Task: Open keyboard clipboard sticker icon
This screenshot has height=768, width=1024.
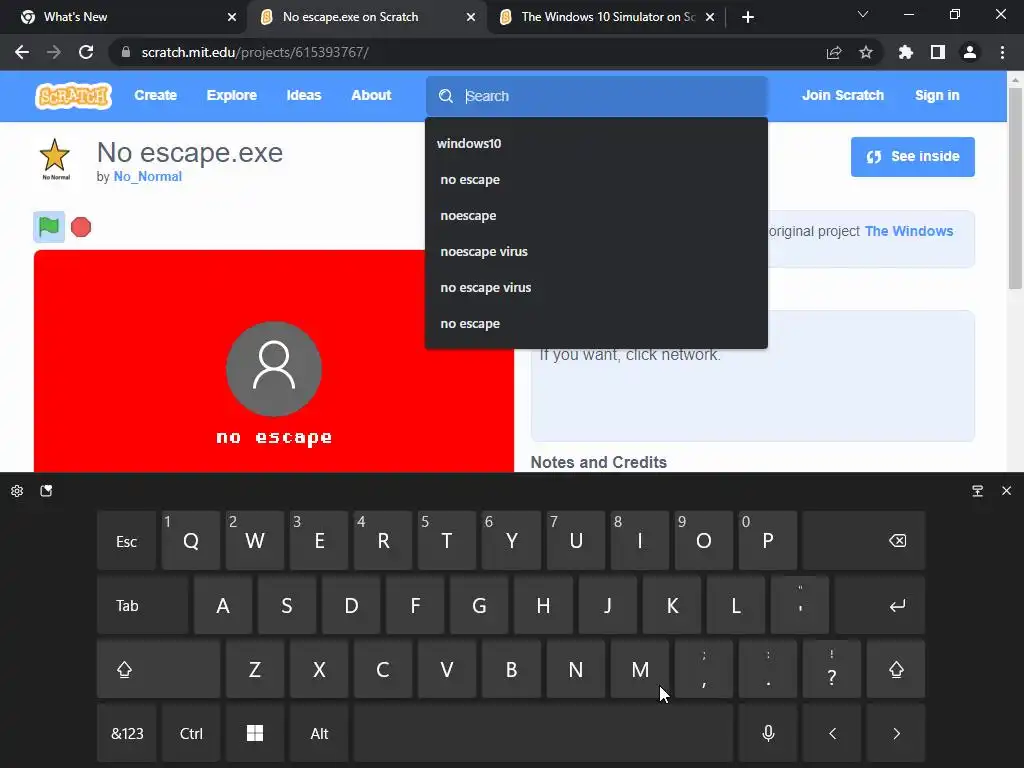Action: (46, 490)
